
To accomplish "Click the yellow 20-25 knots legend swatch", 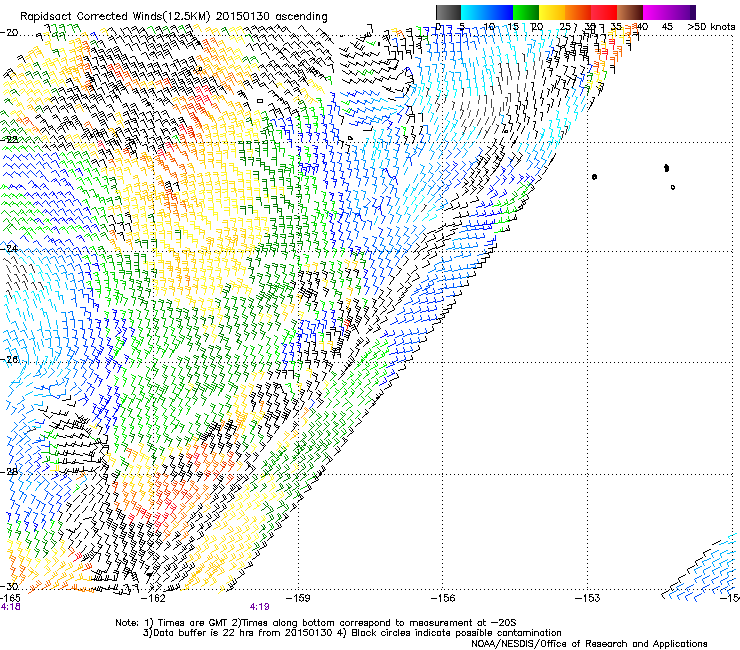I will point(552,12).
